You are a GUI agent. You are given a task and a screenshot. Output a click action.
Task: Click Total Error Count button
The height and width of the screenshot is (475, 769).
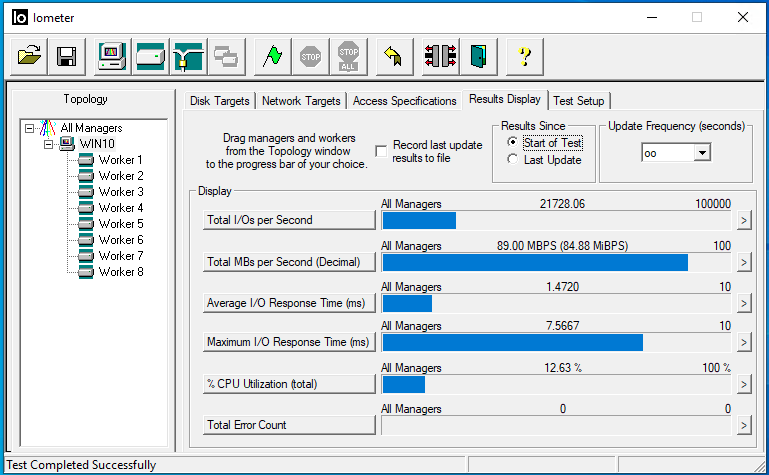click(289, 425)
